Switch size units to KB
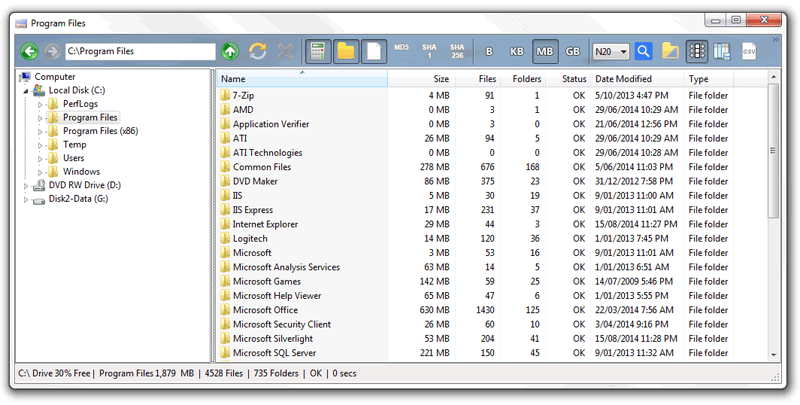This screenshot has height=405, width=800. [517, 52]
